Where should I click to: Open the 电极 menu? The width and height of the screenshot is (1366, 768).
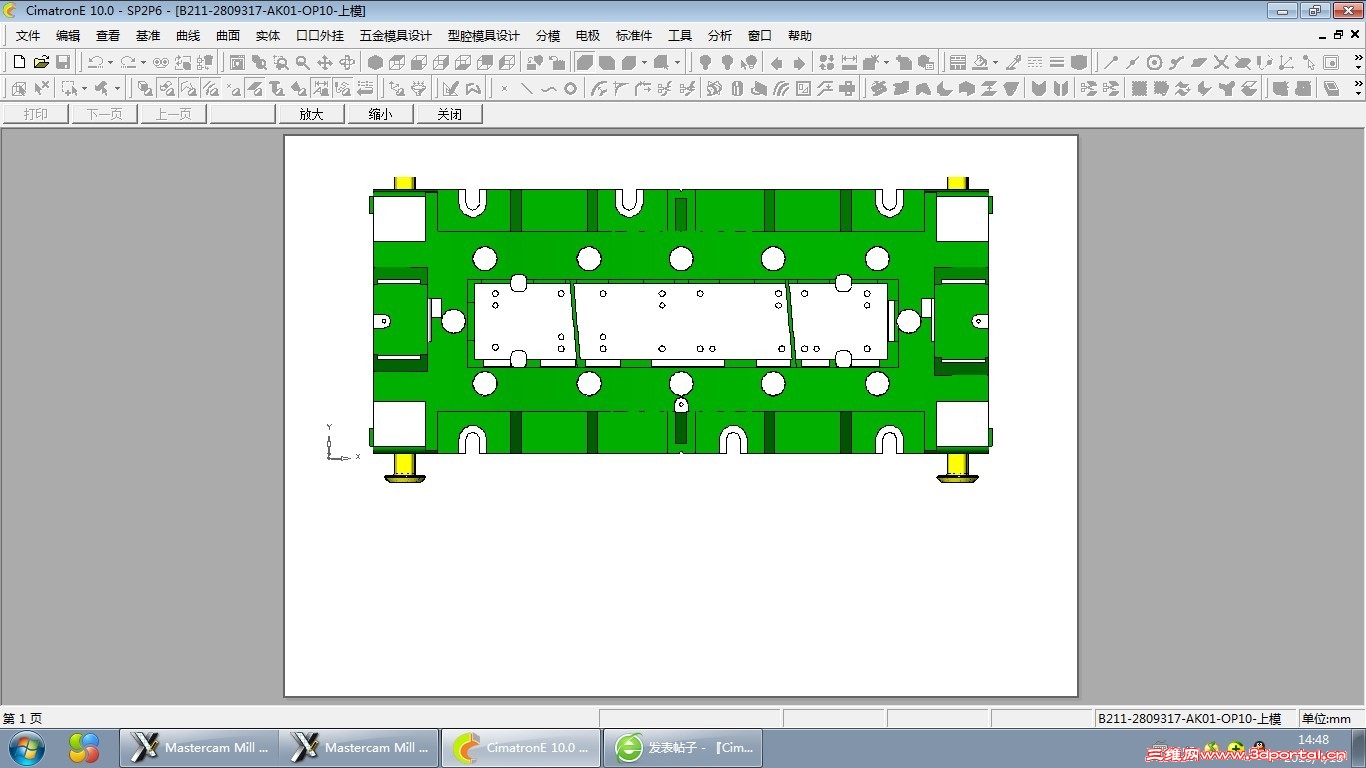pos(588,36)
